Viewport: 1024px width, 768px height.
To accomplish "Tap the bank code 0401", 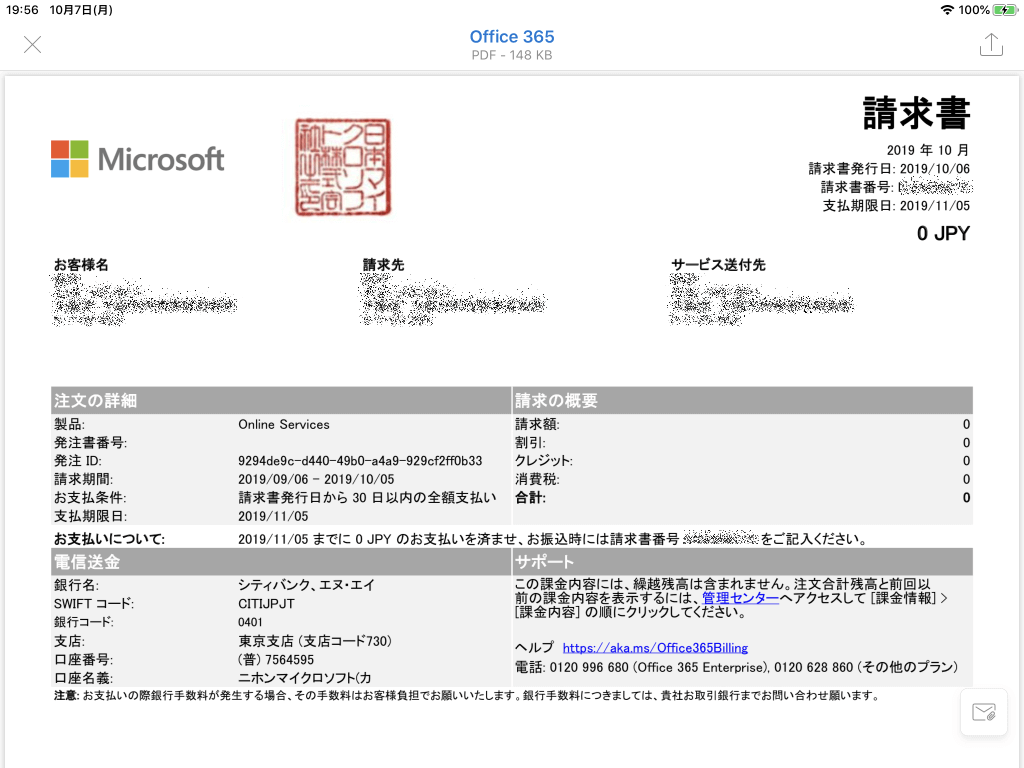I will [x=250, y=622].
